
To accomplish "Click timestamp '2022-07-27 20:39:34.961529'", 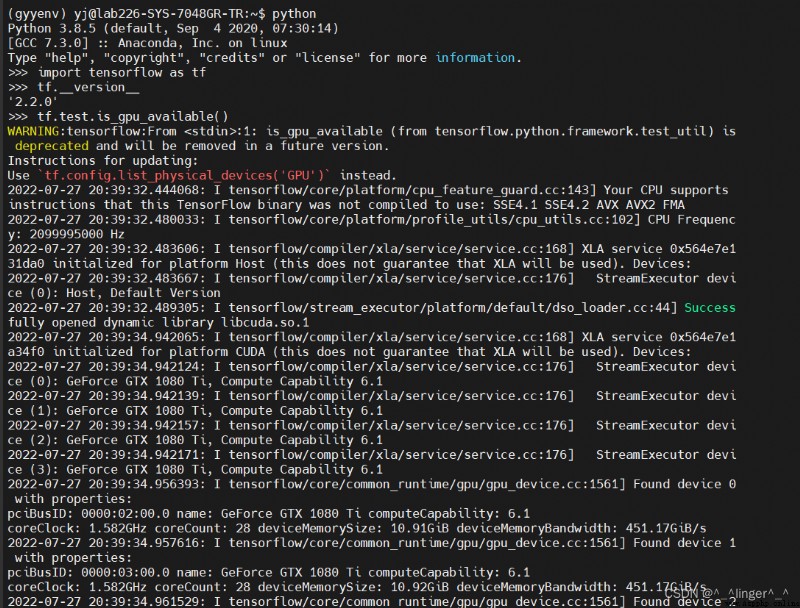I will click(103, 602).
